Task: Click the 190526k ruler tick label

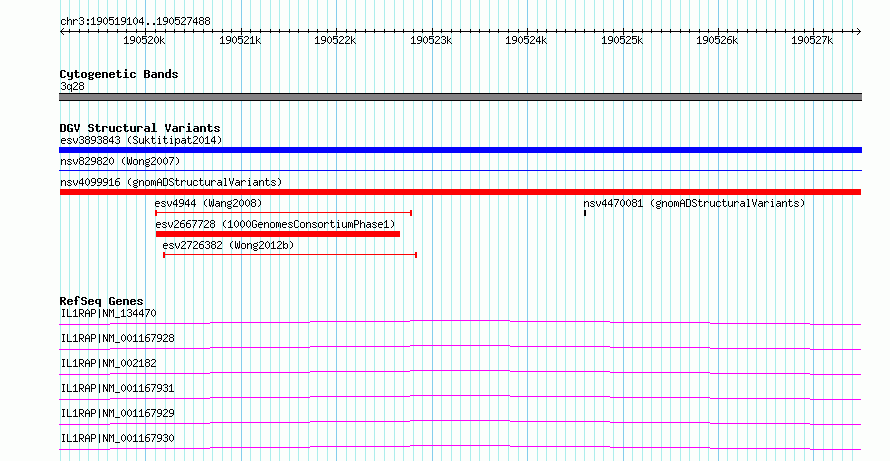Action: 717,40
